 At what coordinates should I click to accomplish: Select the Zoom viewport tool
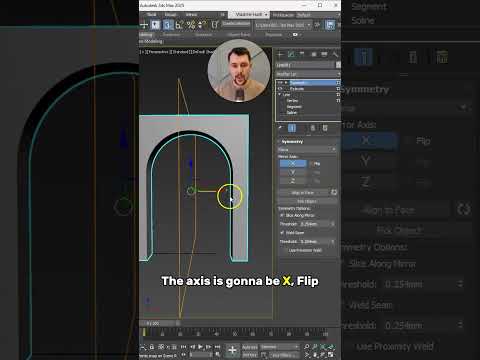pyautogui.click(x=307, y=347)
